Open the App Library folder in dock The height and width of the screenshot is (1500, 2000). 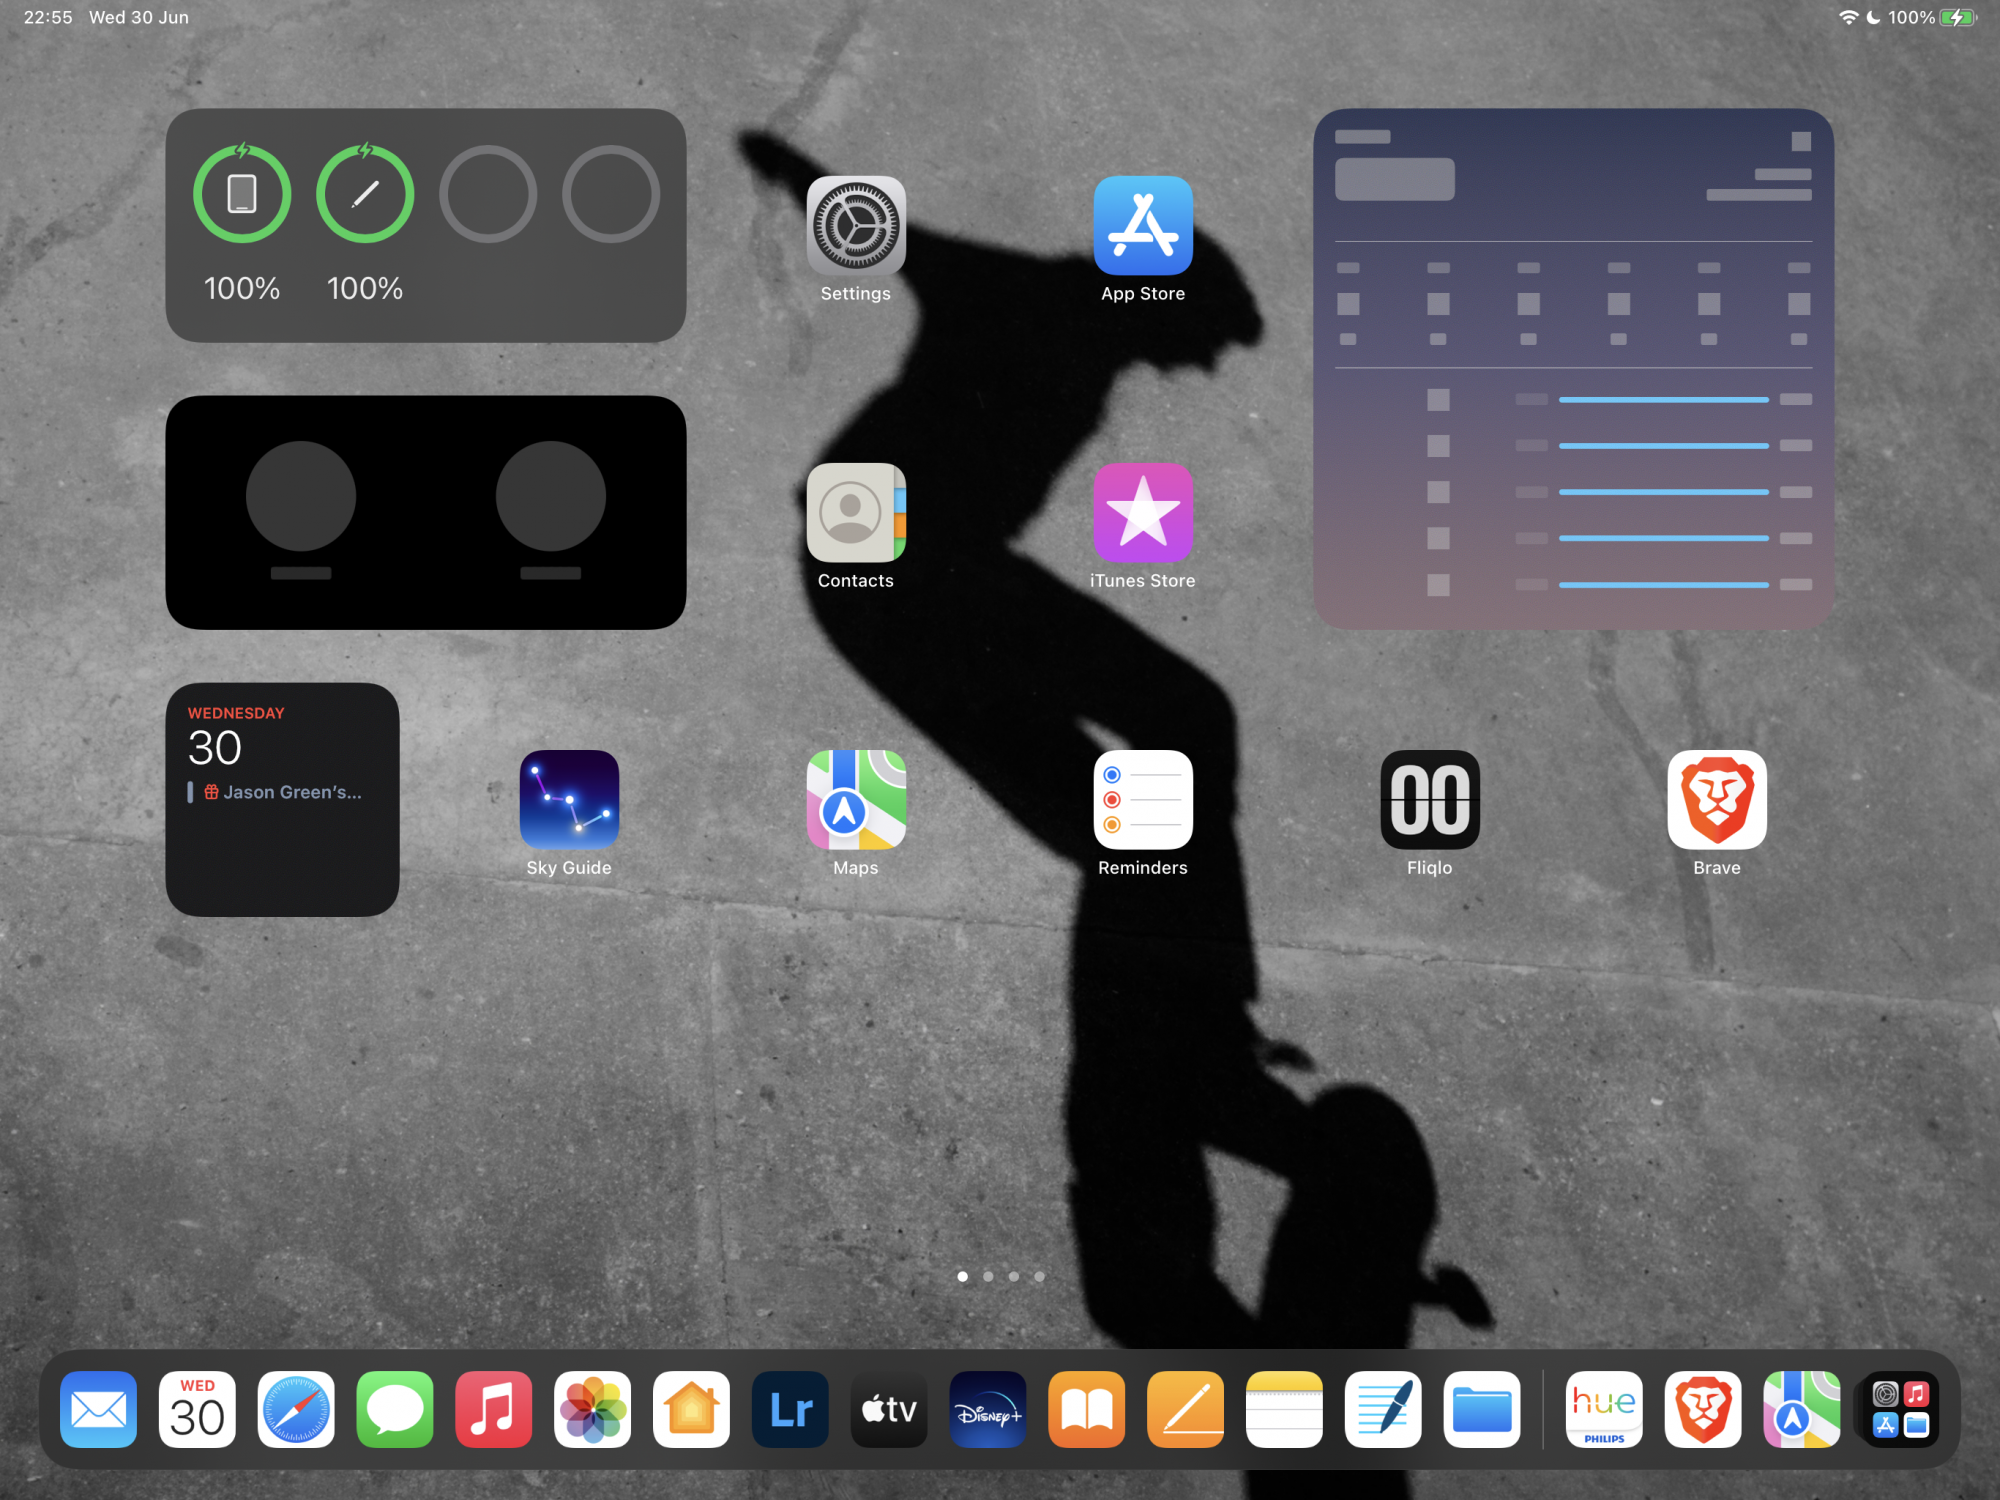1900,1410
